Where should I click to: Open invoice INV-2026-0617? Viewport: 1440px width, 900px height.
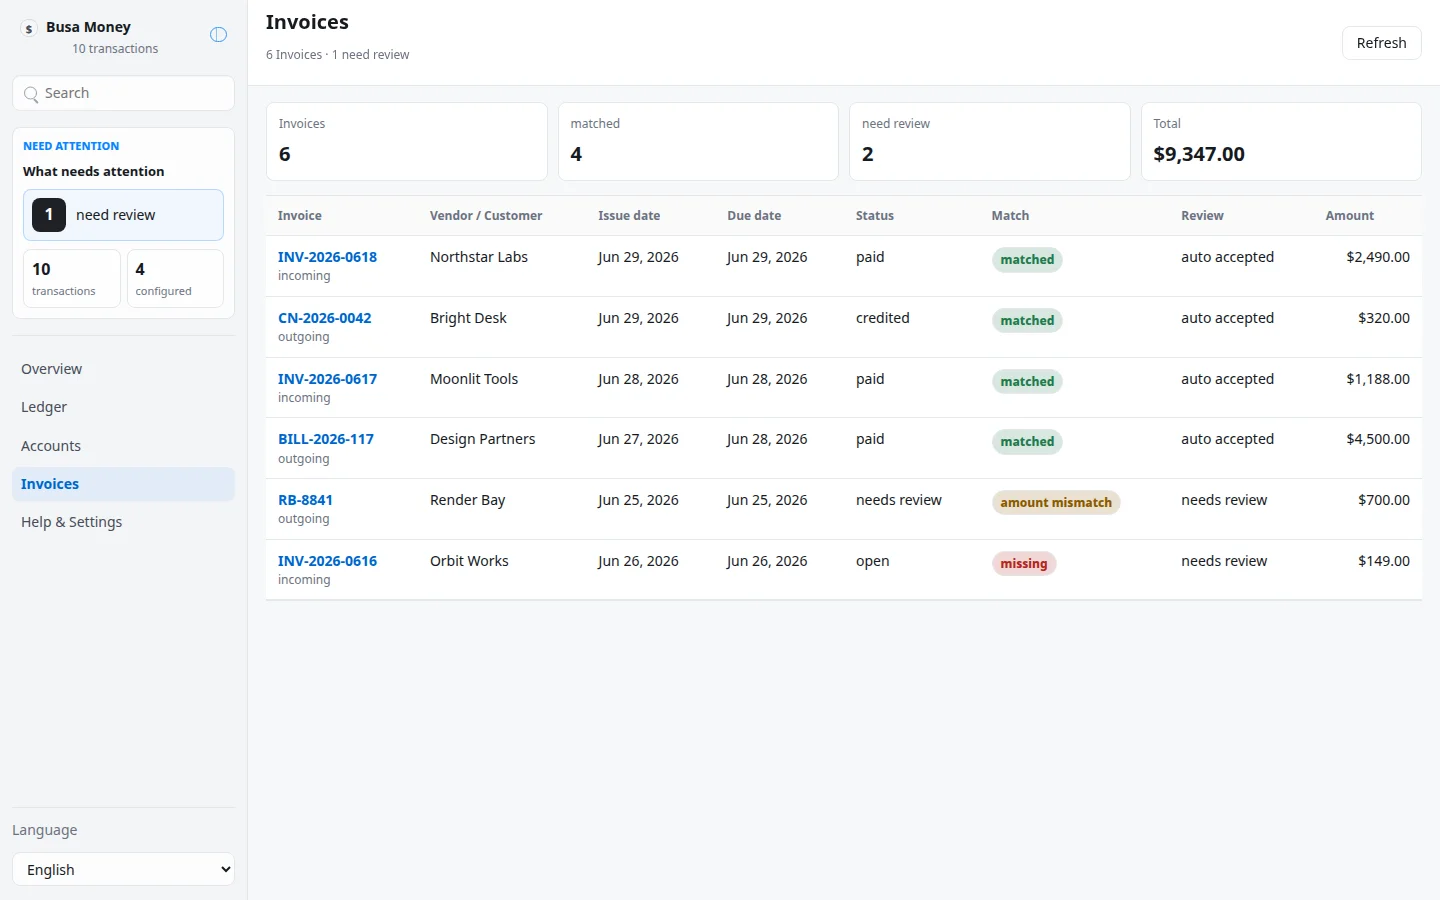tap(327, 379)
